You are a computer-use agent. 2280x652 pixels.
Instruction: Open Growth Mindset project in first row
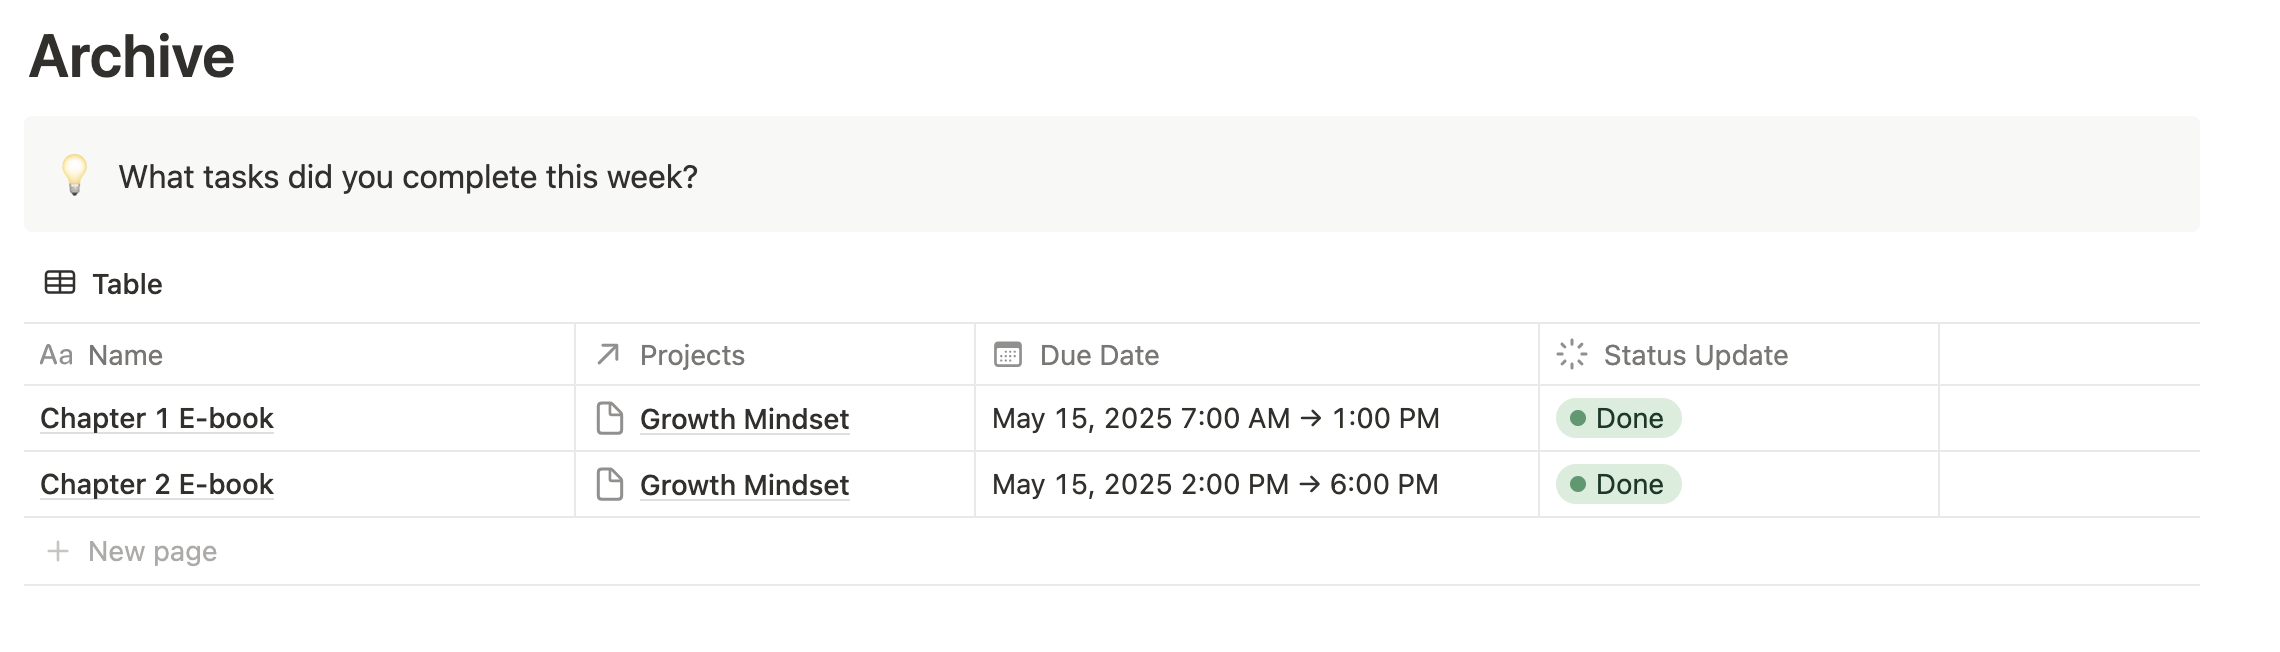(x=744, y=419)
